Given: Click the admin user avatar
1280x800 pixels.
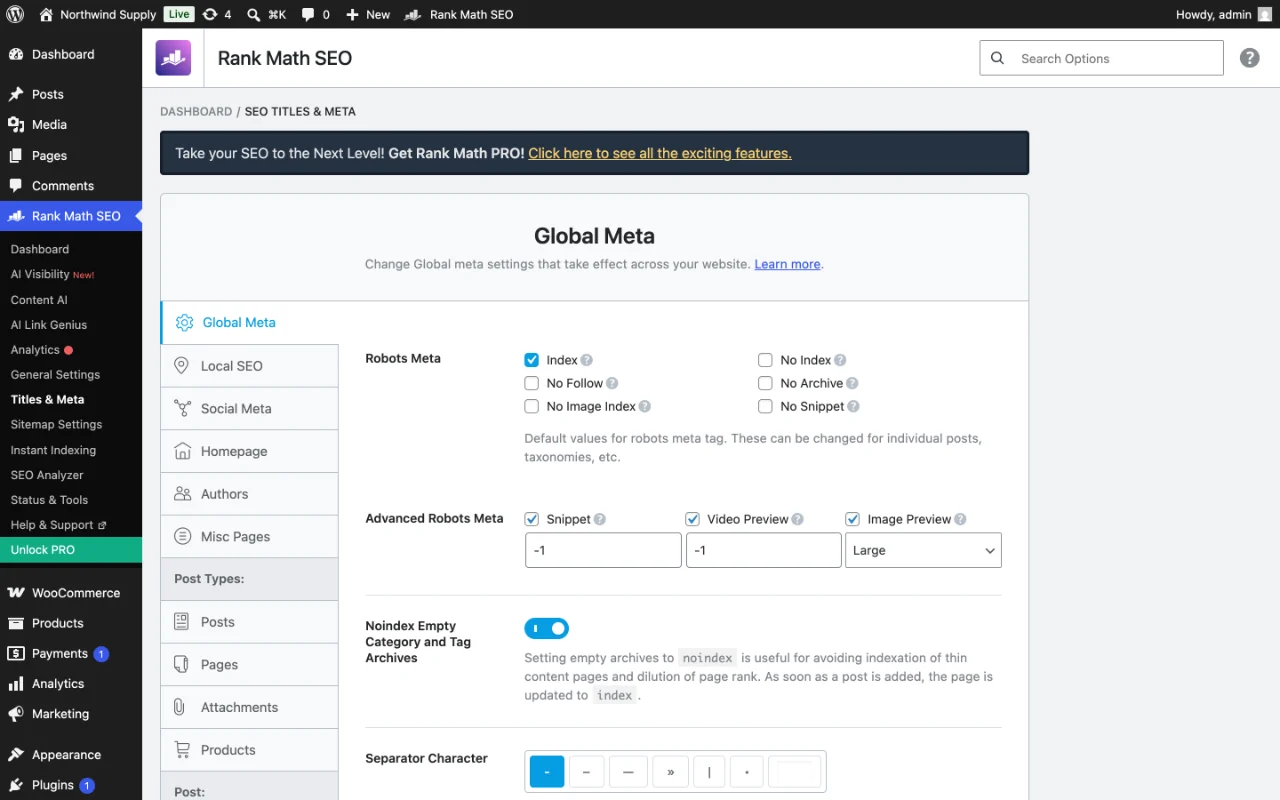Looking at the screenshot, I should pyautogui.click(x=1265, y=14).
